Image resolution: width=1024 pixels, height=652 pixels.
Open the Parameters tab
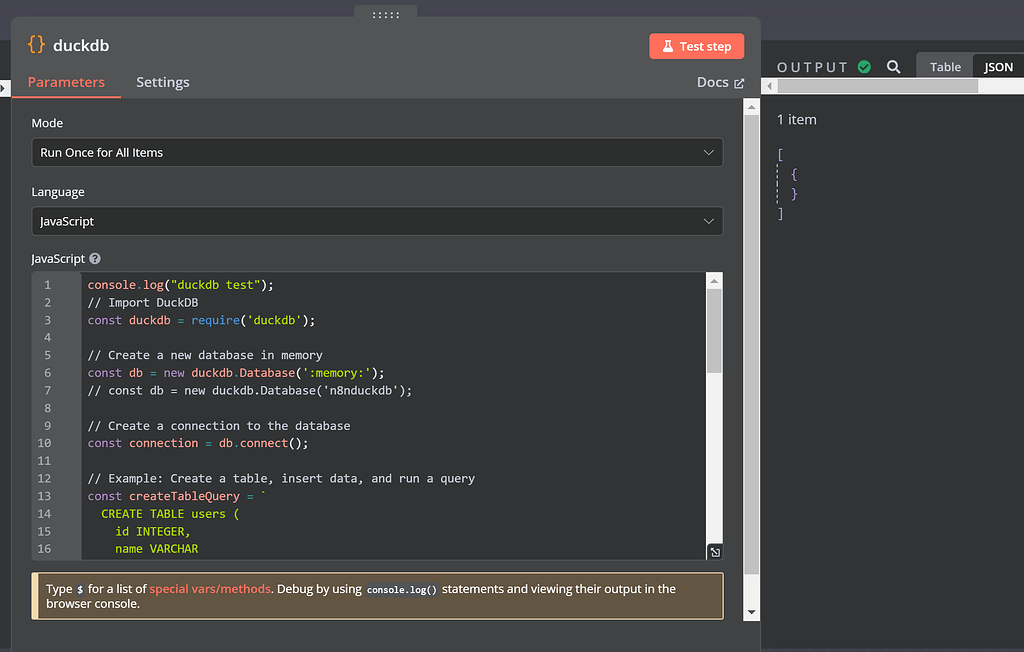click(66, 82)
